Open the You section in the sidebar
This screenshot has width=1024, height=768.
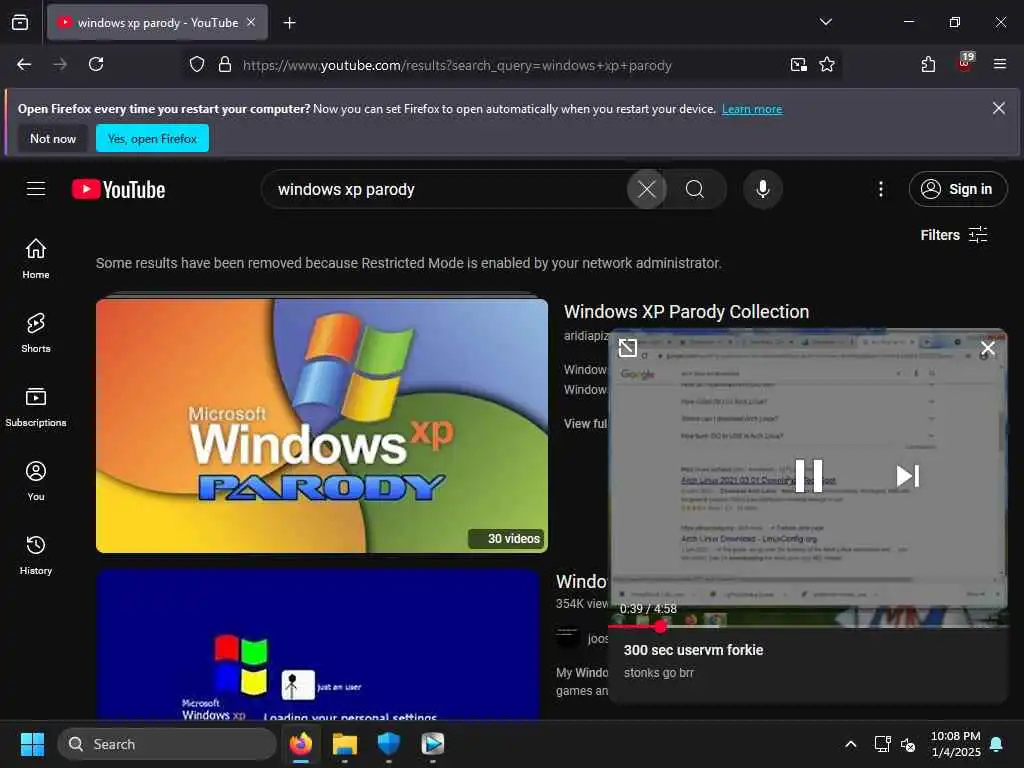pyautogui.click(x=36, y=481)
